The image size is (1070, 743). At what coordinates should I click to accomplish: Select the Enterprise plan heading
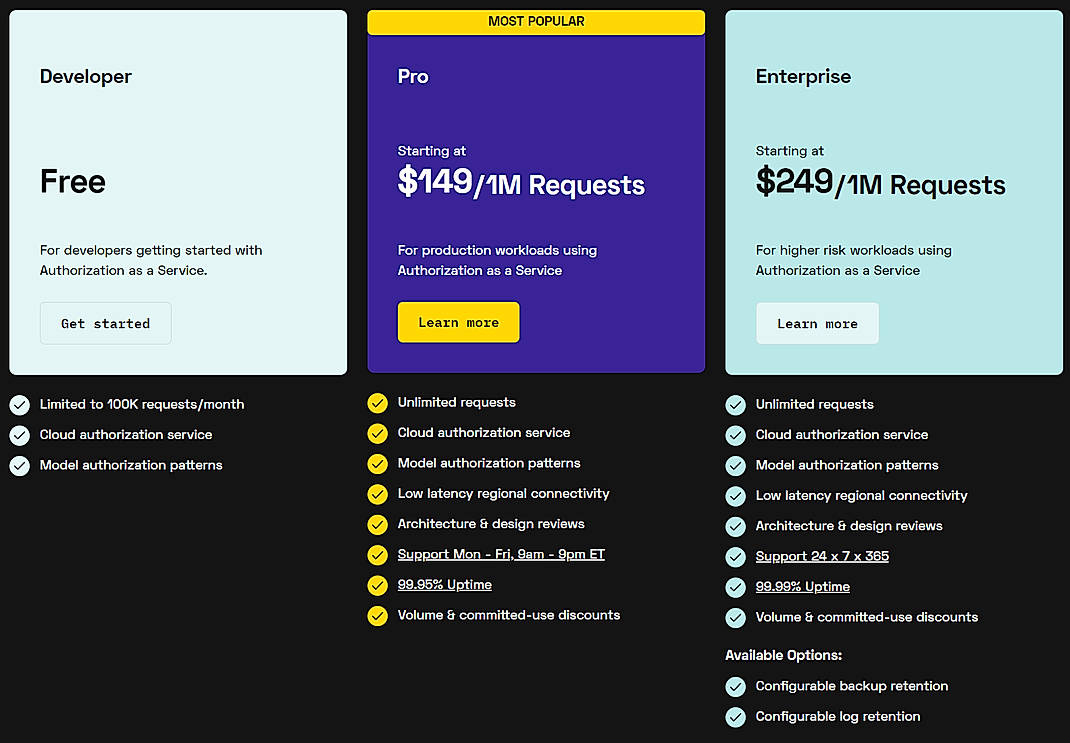click(x=802, y=76)
